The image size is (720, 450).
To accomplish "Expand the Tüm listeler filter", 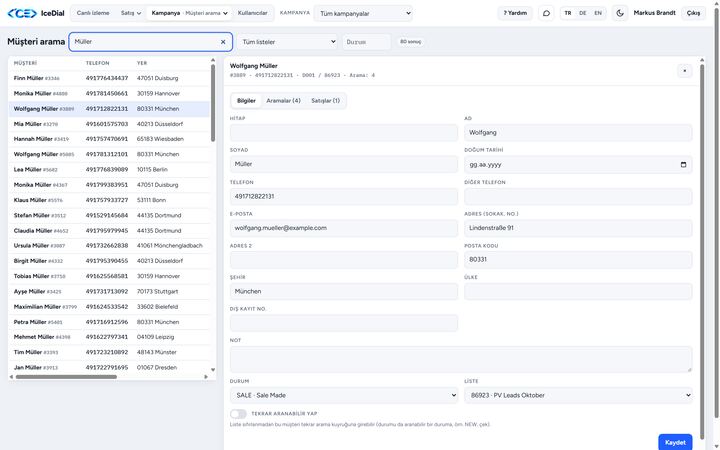I will (287, 42).
